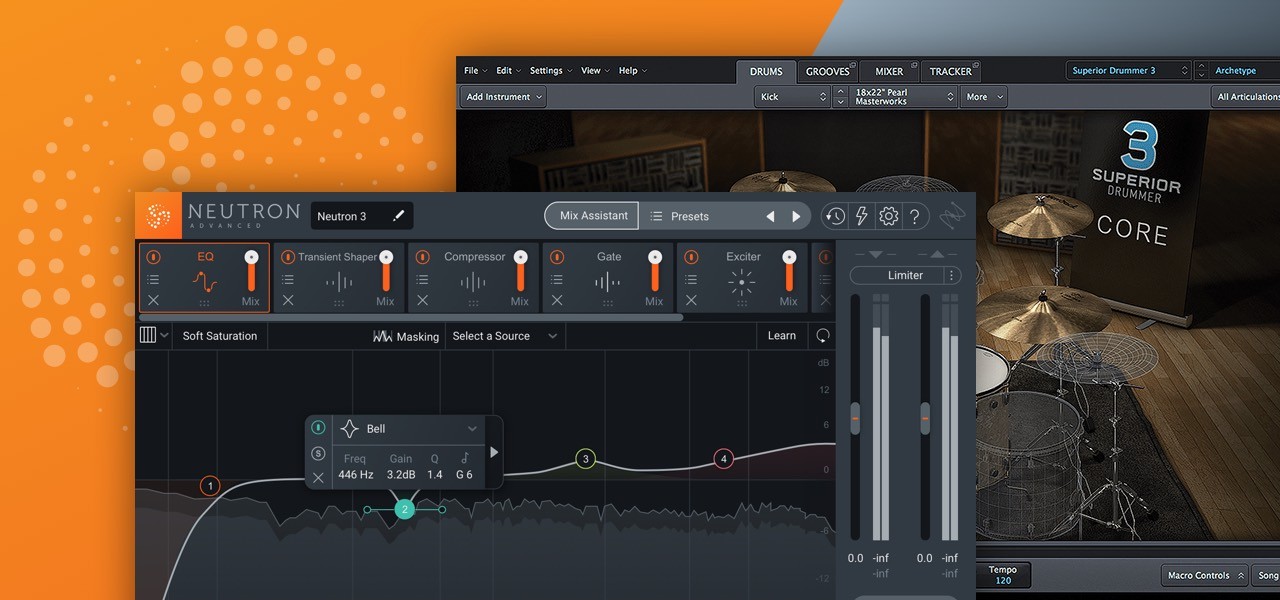Open Neutron settings gear icon
1280x600 pixels.
pyautogui.click(x=888, y=216)
